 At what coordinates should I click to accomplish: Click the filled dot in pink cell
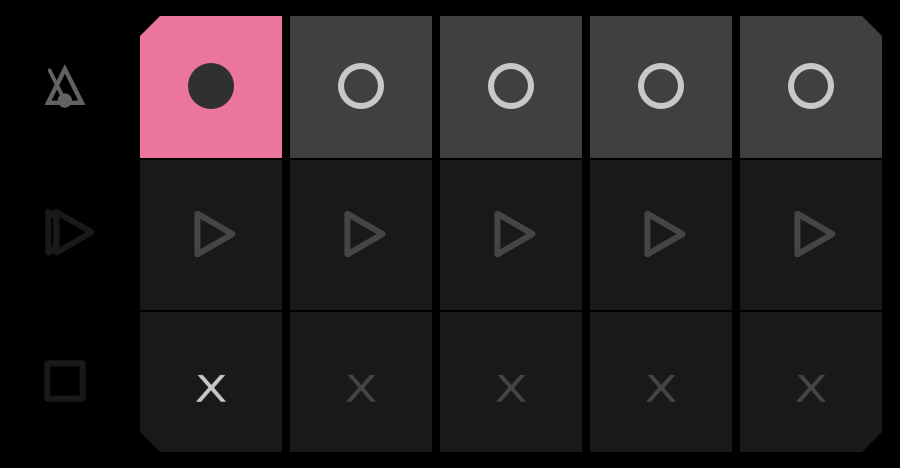pyautogui.click(x=211, y=86)
